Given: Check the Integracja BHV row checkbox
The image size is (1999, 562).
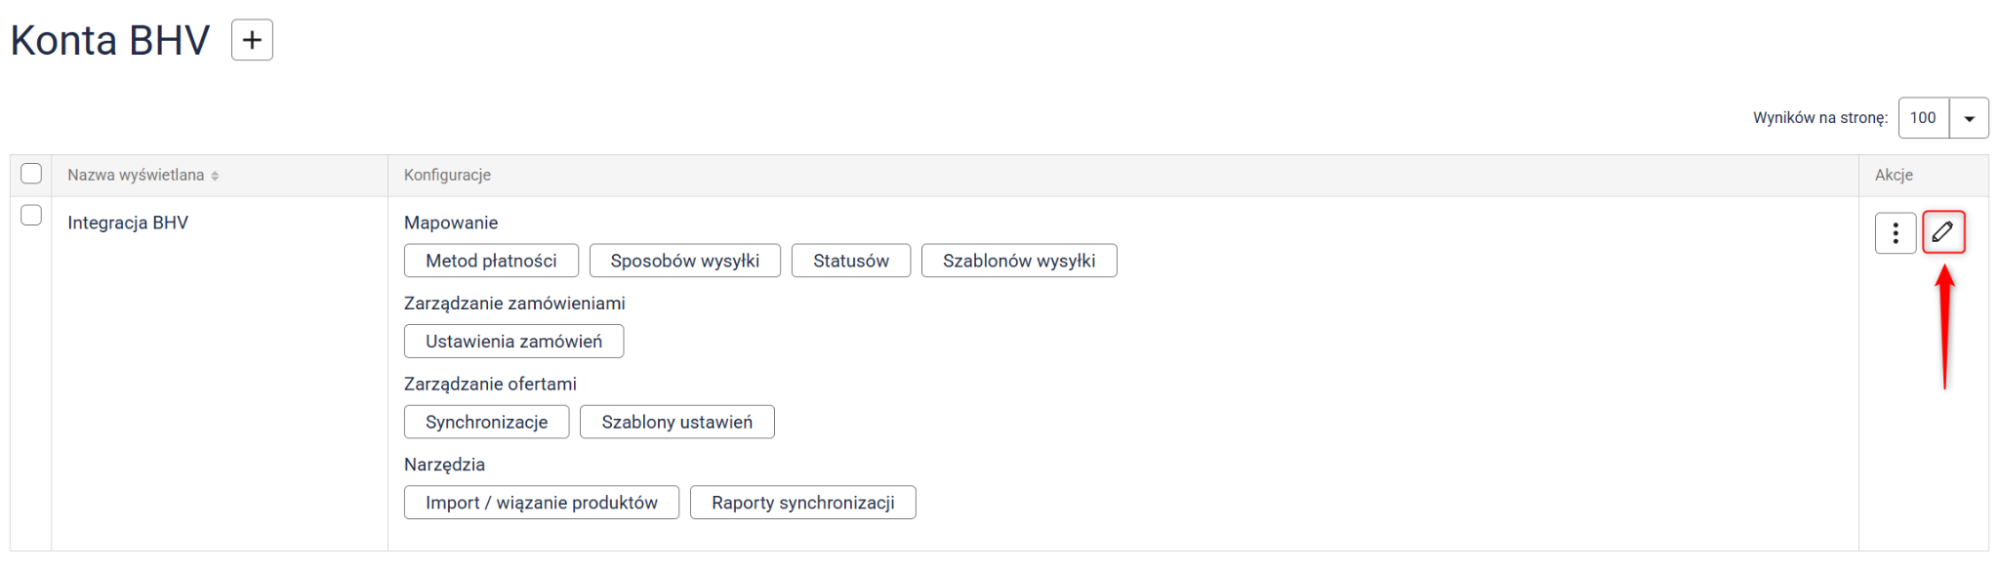Looking at the screenshot, I should [32, 215].
